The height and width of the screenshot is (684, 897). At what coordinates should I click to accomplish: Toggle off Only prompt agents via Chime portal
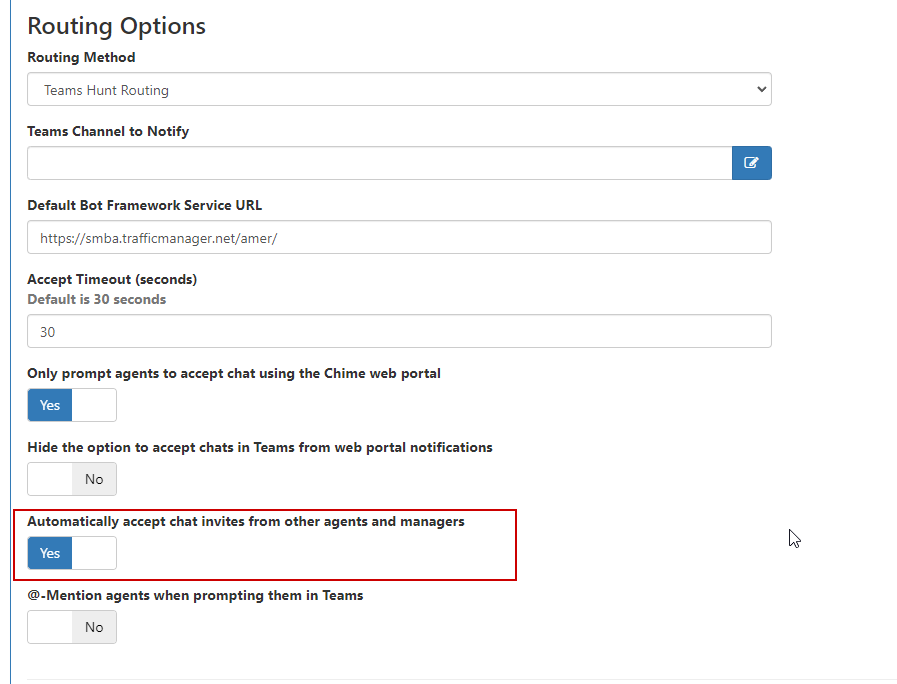[x=72, y=405]
